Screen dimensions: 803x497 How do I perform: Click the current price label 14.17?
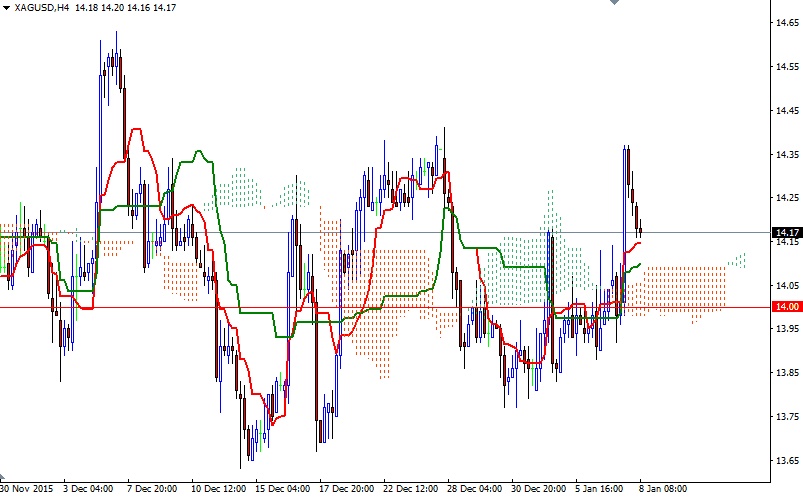tap(787, 233)
